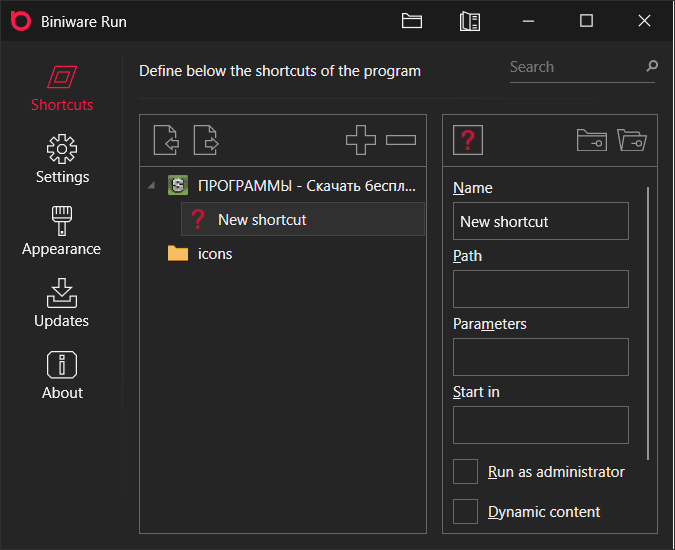Go to the Updates section
Image resolution: width=675 pixels, height=550 pixels.
click(62, 304)
